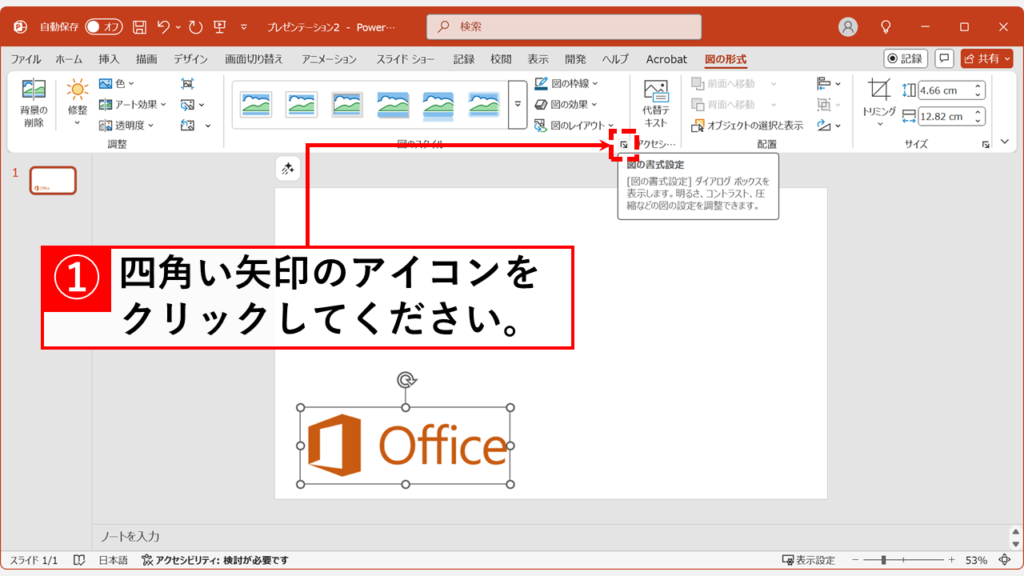Click the Redo arrow icon

click(x=195, y=27)
